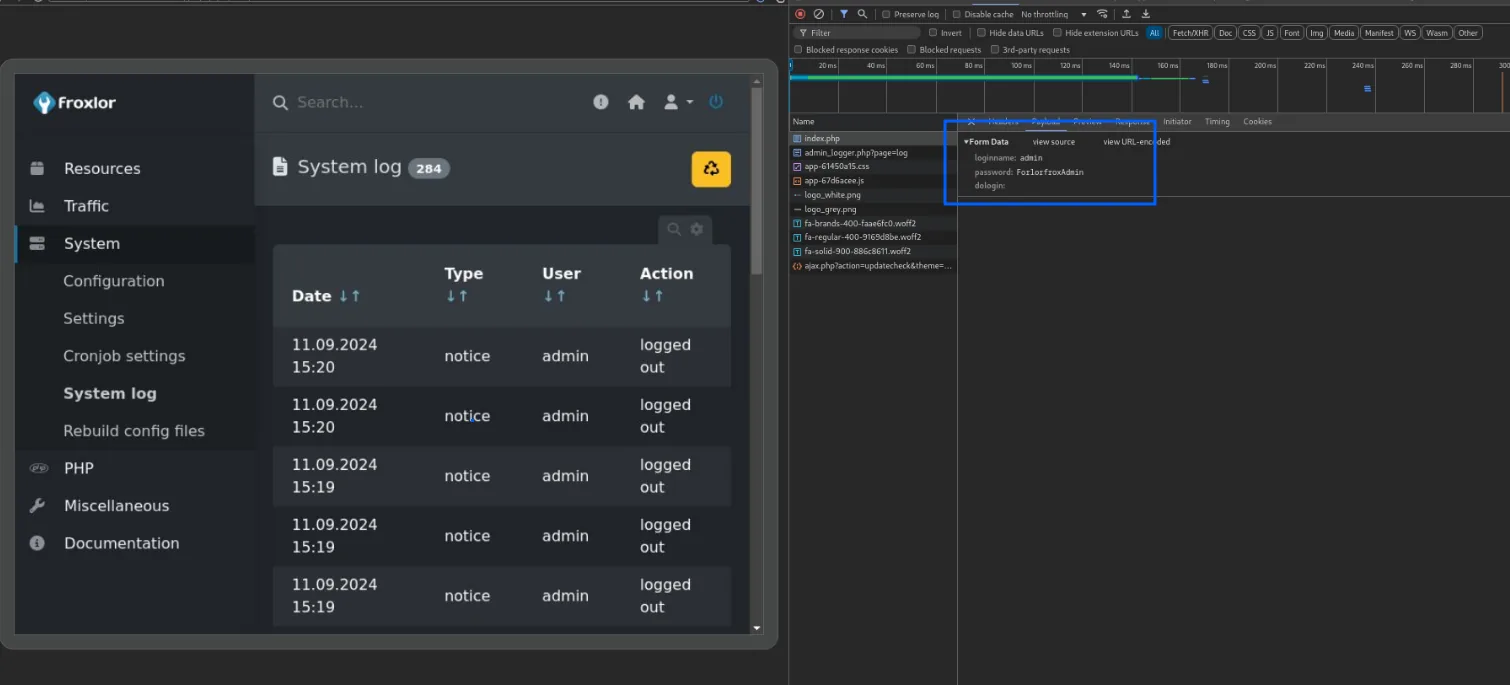Click the magnifier icon beside the Search field

coord(280,102)
